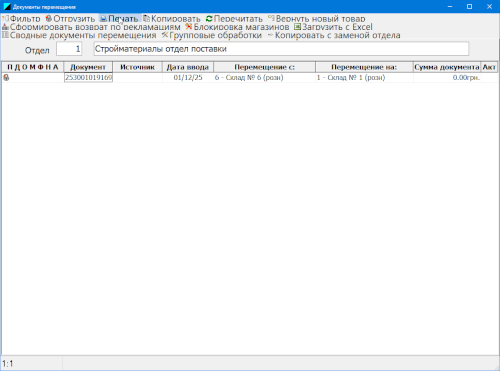
Task: Click the Перемещение с: column header
Action: point(264,67)
